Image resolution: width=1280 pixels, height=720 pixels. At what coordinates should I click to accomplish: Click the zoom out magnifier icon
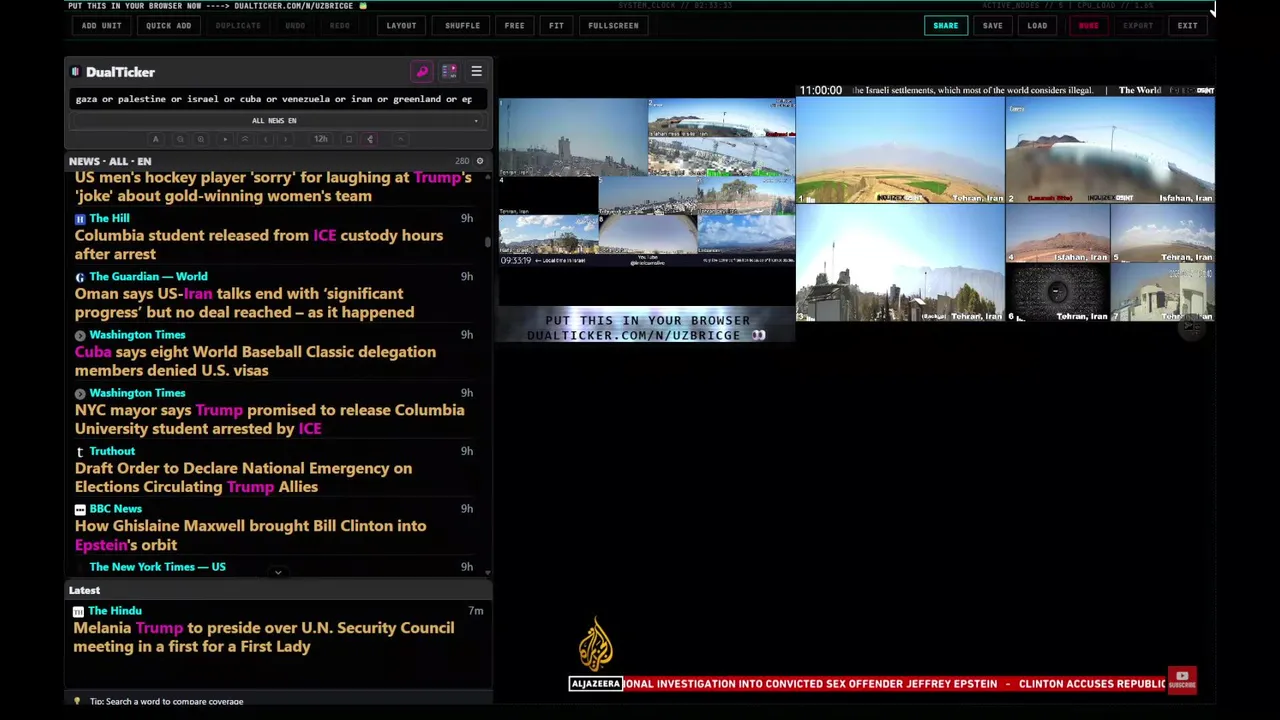pos(180,139)
